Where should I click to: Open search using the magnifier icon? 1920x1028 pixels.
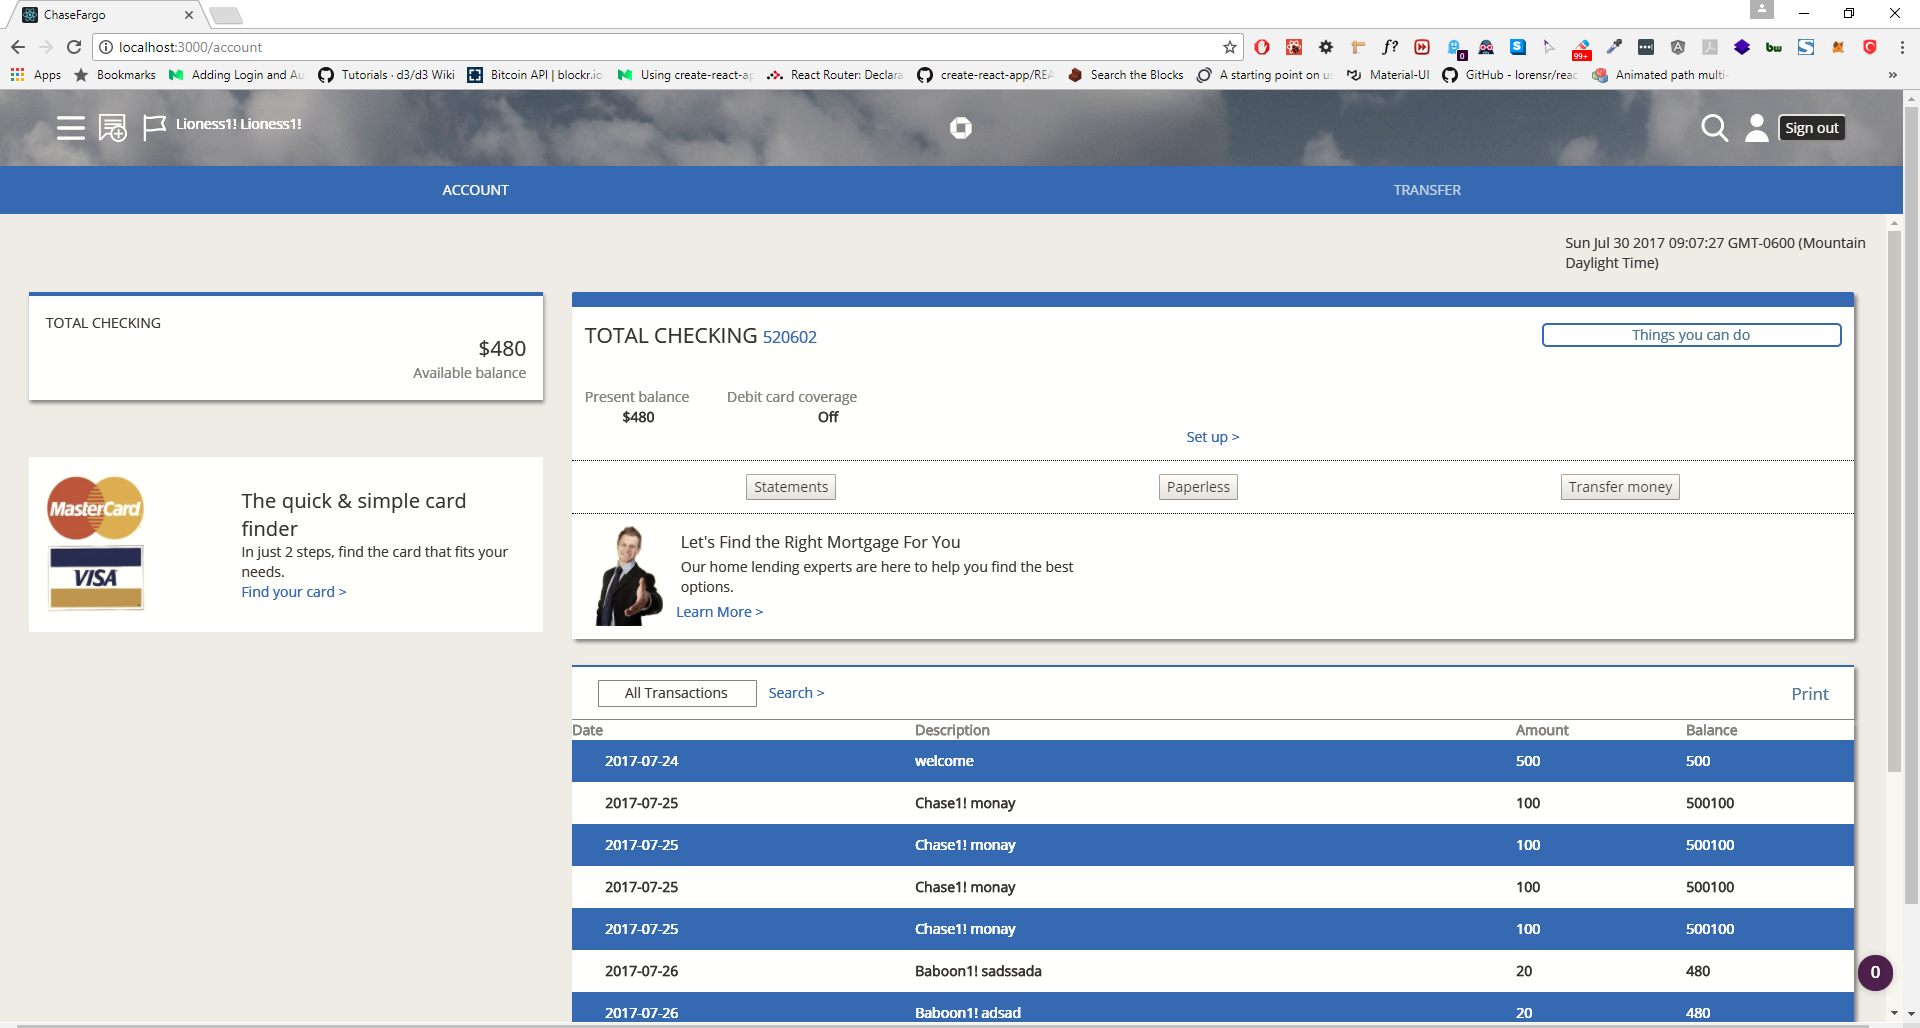(x=1716, y=128)
